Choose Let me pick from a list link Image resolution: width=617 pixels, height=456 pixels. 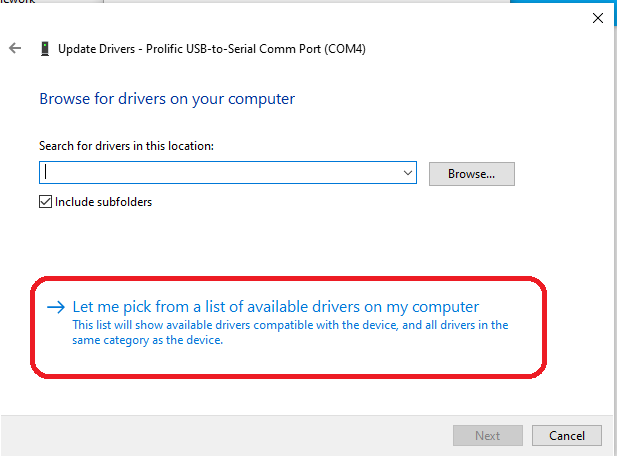[276, 307]
